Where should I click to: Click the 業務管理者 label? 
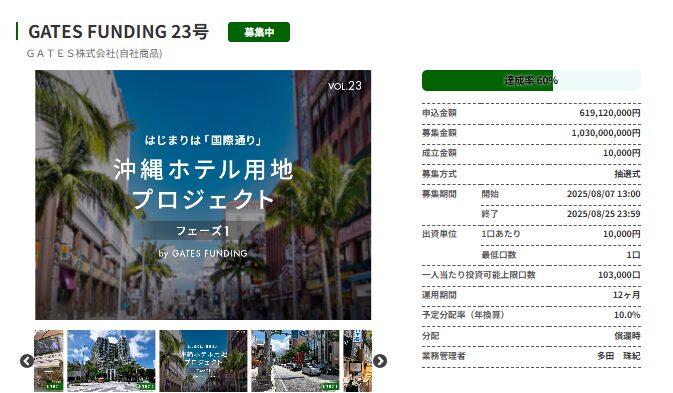click(x=443, y=356)
